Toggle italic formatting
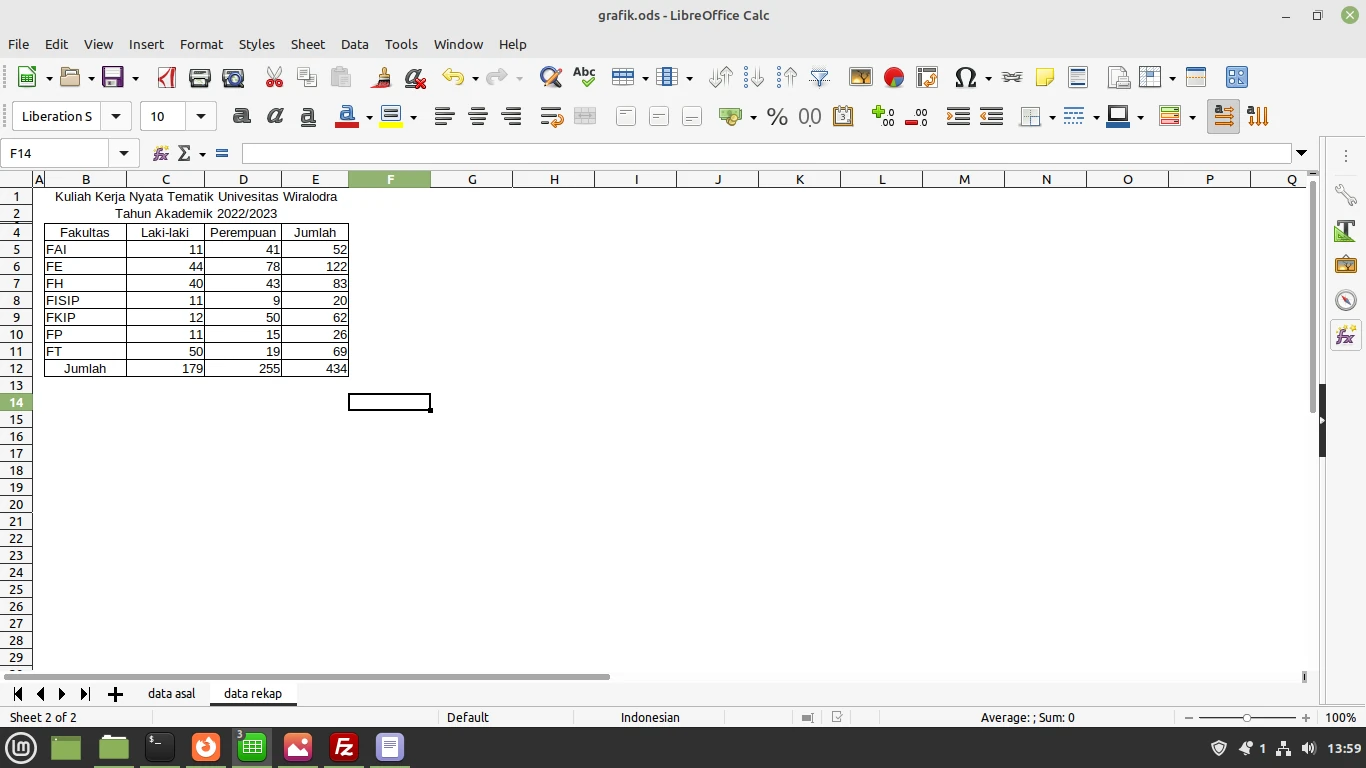 (x=275, y=116)
